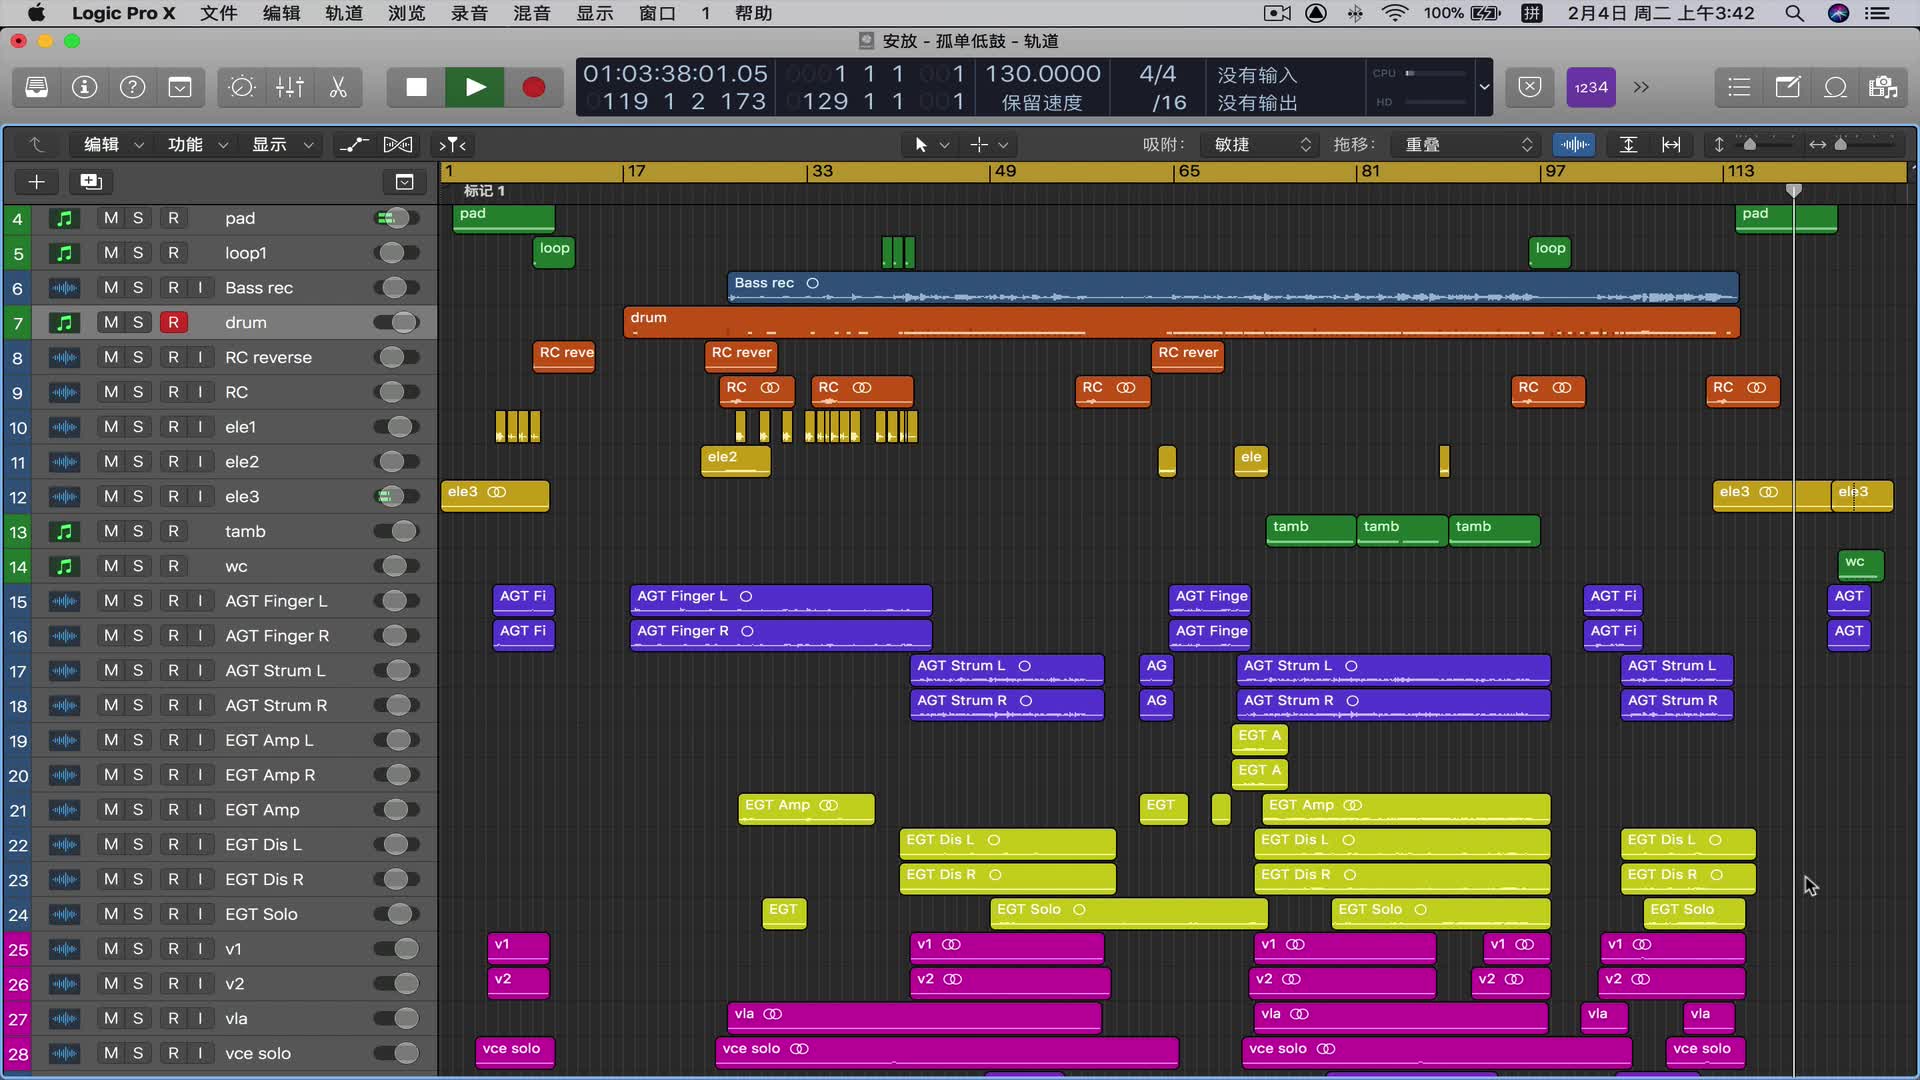Open the 拖移 drag mode dropdown
This screenshot has height=1080, width=1920.
click(1468, 144)
